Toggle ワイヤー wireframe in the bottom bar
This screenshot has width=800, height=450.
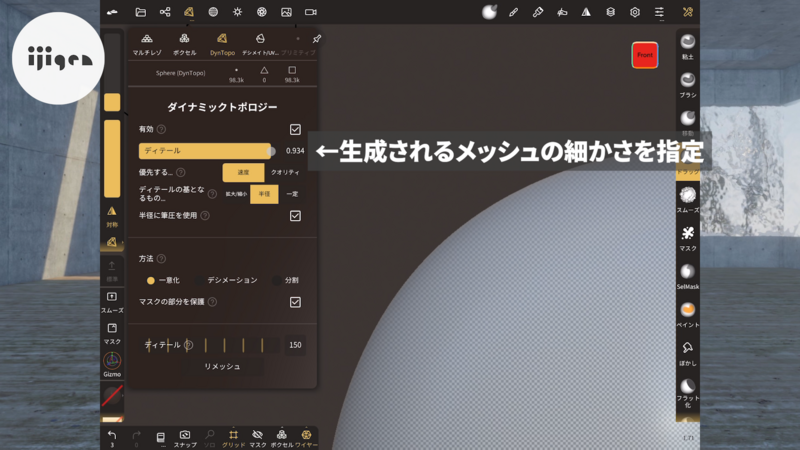(306, 438)
